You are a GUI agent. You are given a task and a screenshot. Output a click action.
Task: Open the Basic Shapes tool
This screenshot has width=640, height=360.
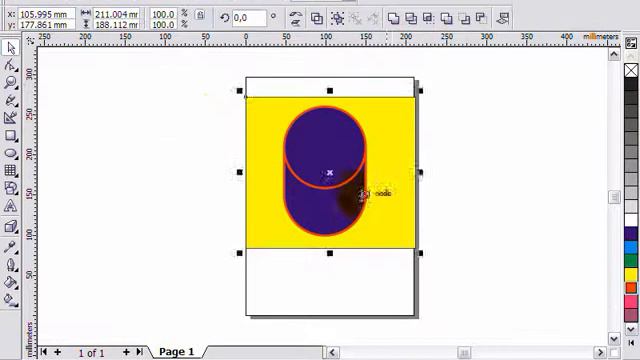[x=10, y=188]
